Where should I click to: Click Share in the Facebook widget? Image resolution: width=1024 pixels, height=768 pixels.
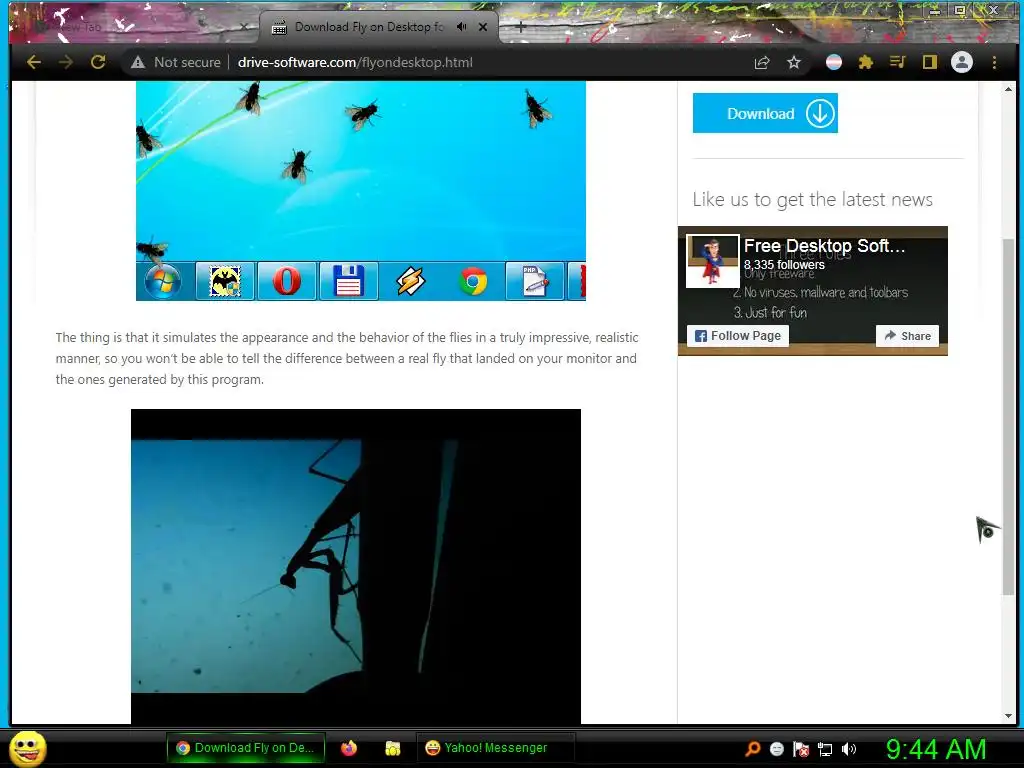pos(907,336)
